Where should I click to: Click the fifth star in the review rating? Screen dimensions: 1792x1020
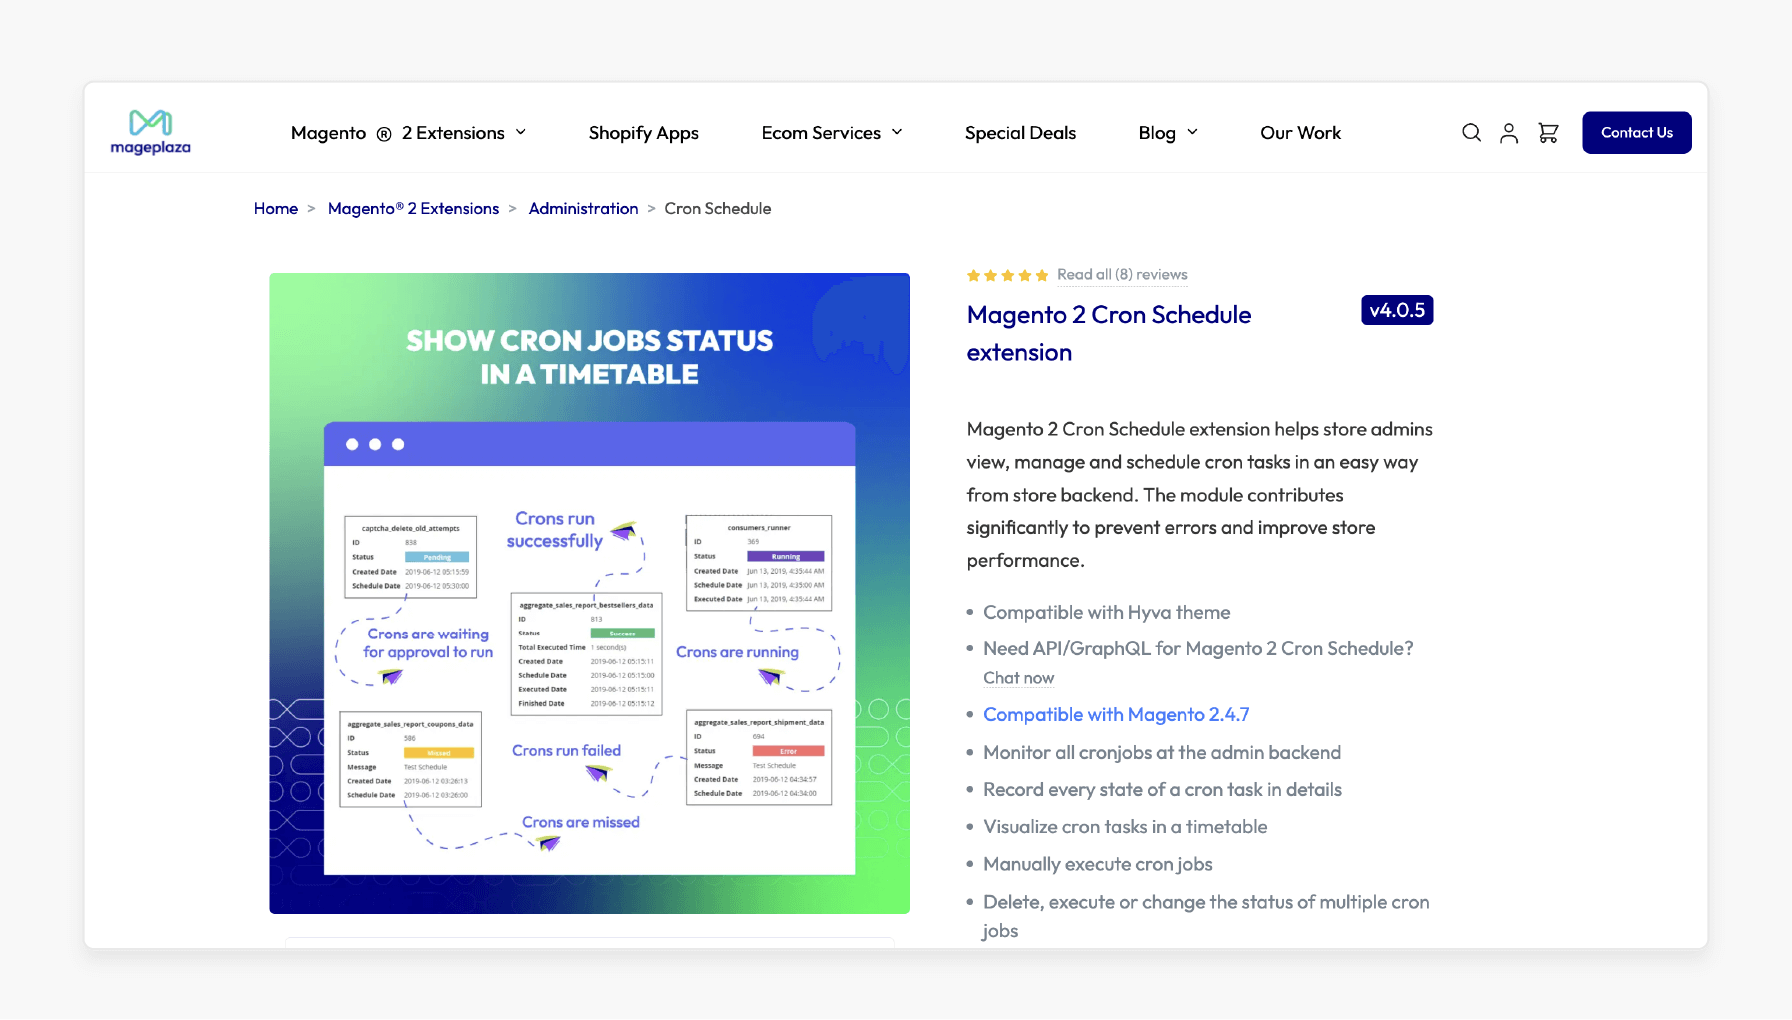point(1043,274)
